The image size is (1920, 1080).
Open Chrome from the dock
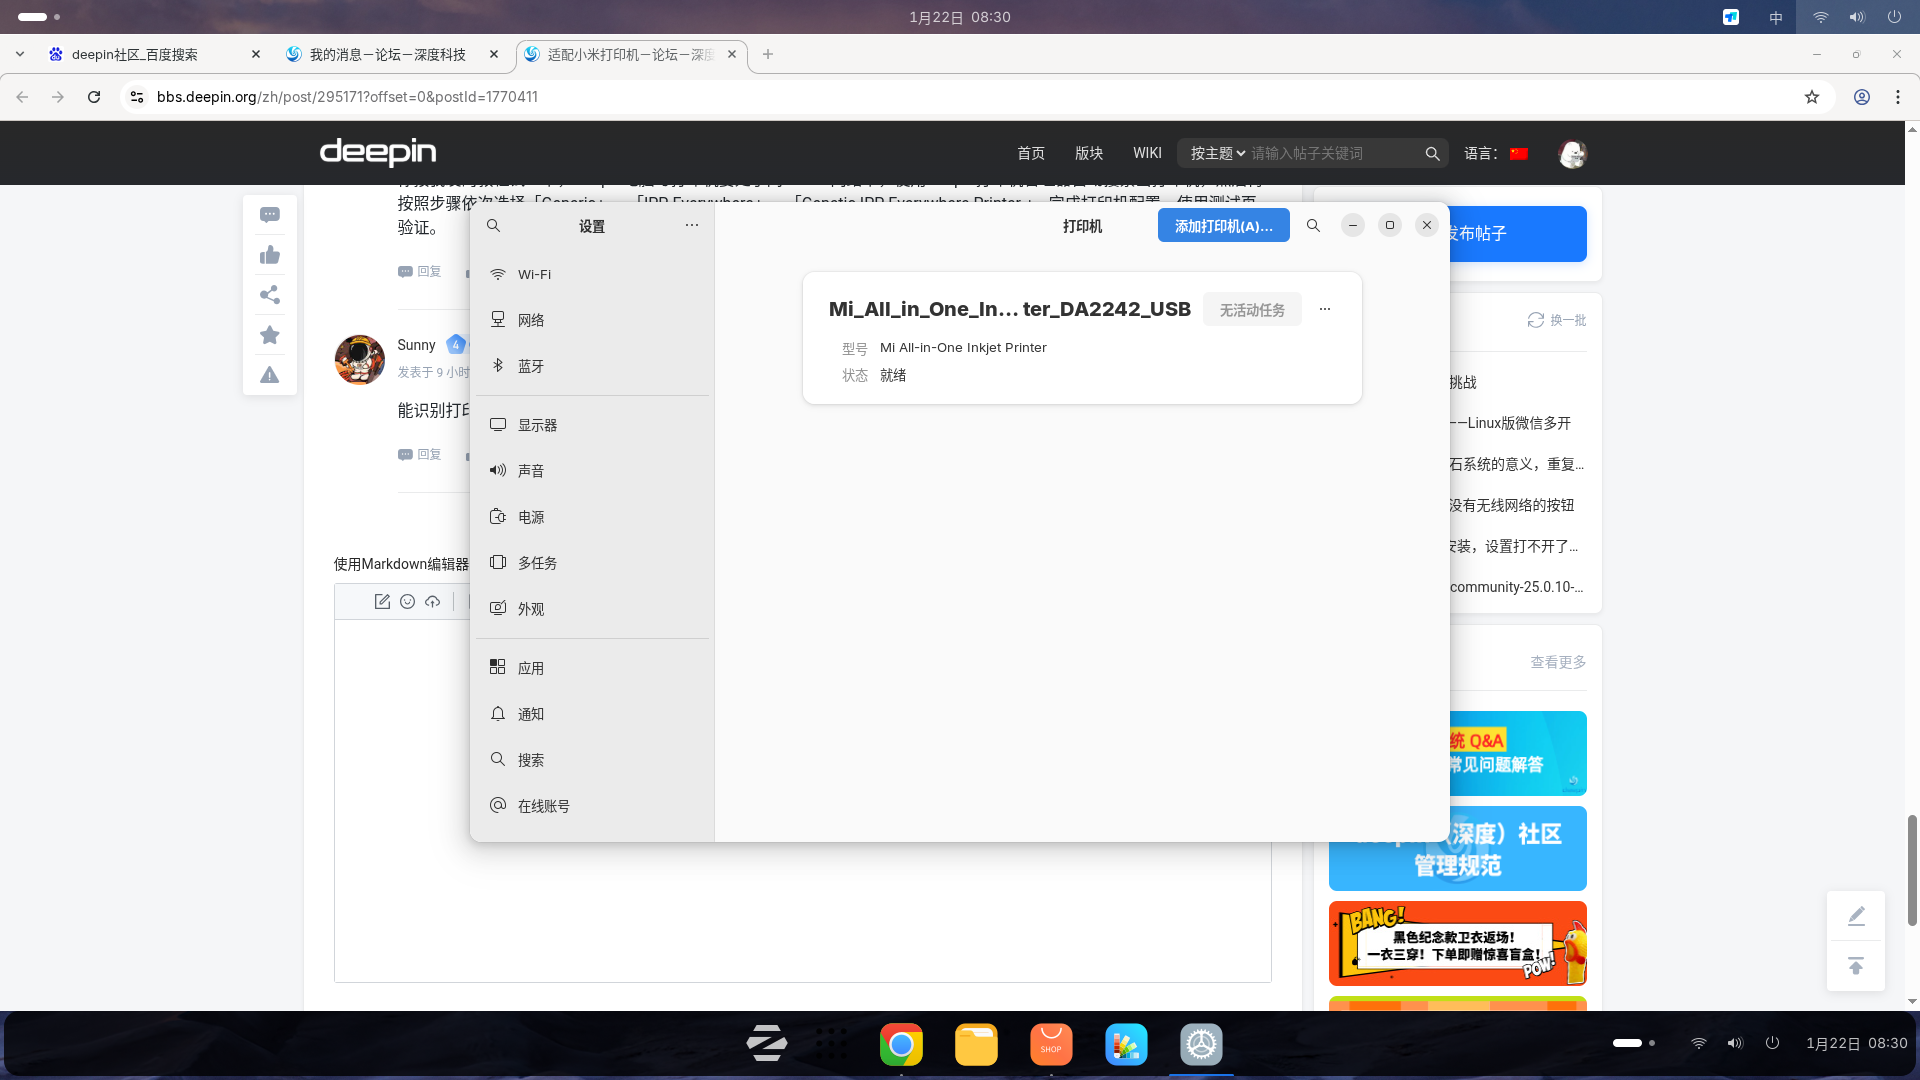tap(901, 1045)
